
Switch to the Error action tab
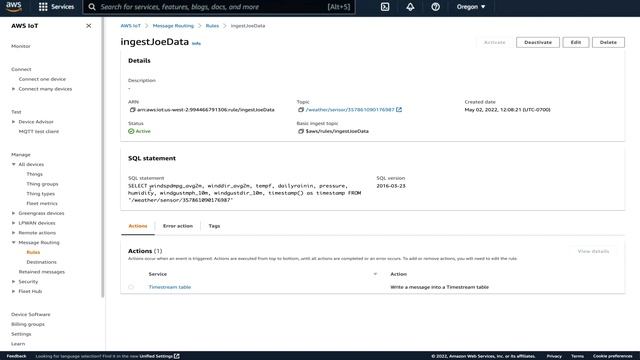click(178, 226)
